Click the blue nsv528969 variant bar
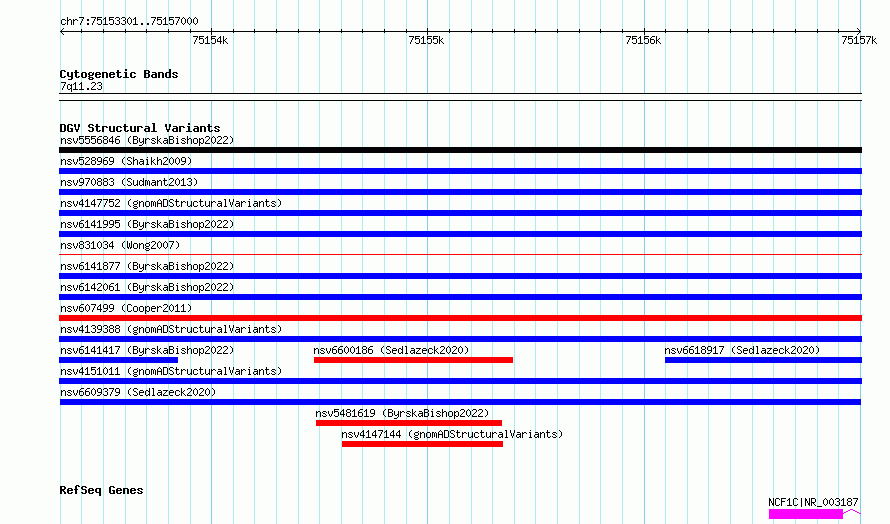This screenshot has height=524, width=890. 460,171
